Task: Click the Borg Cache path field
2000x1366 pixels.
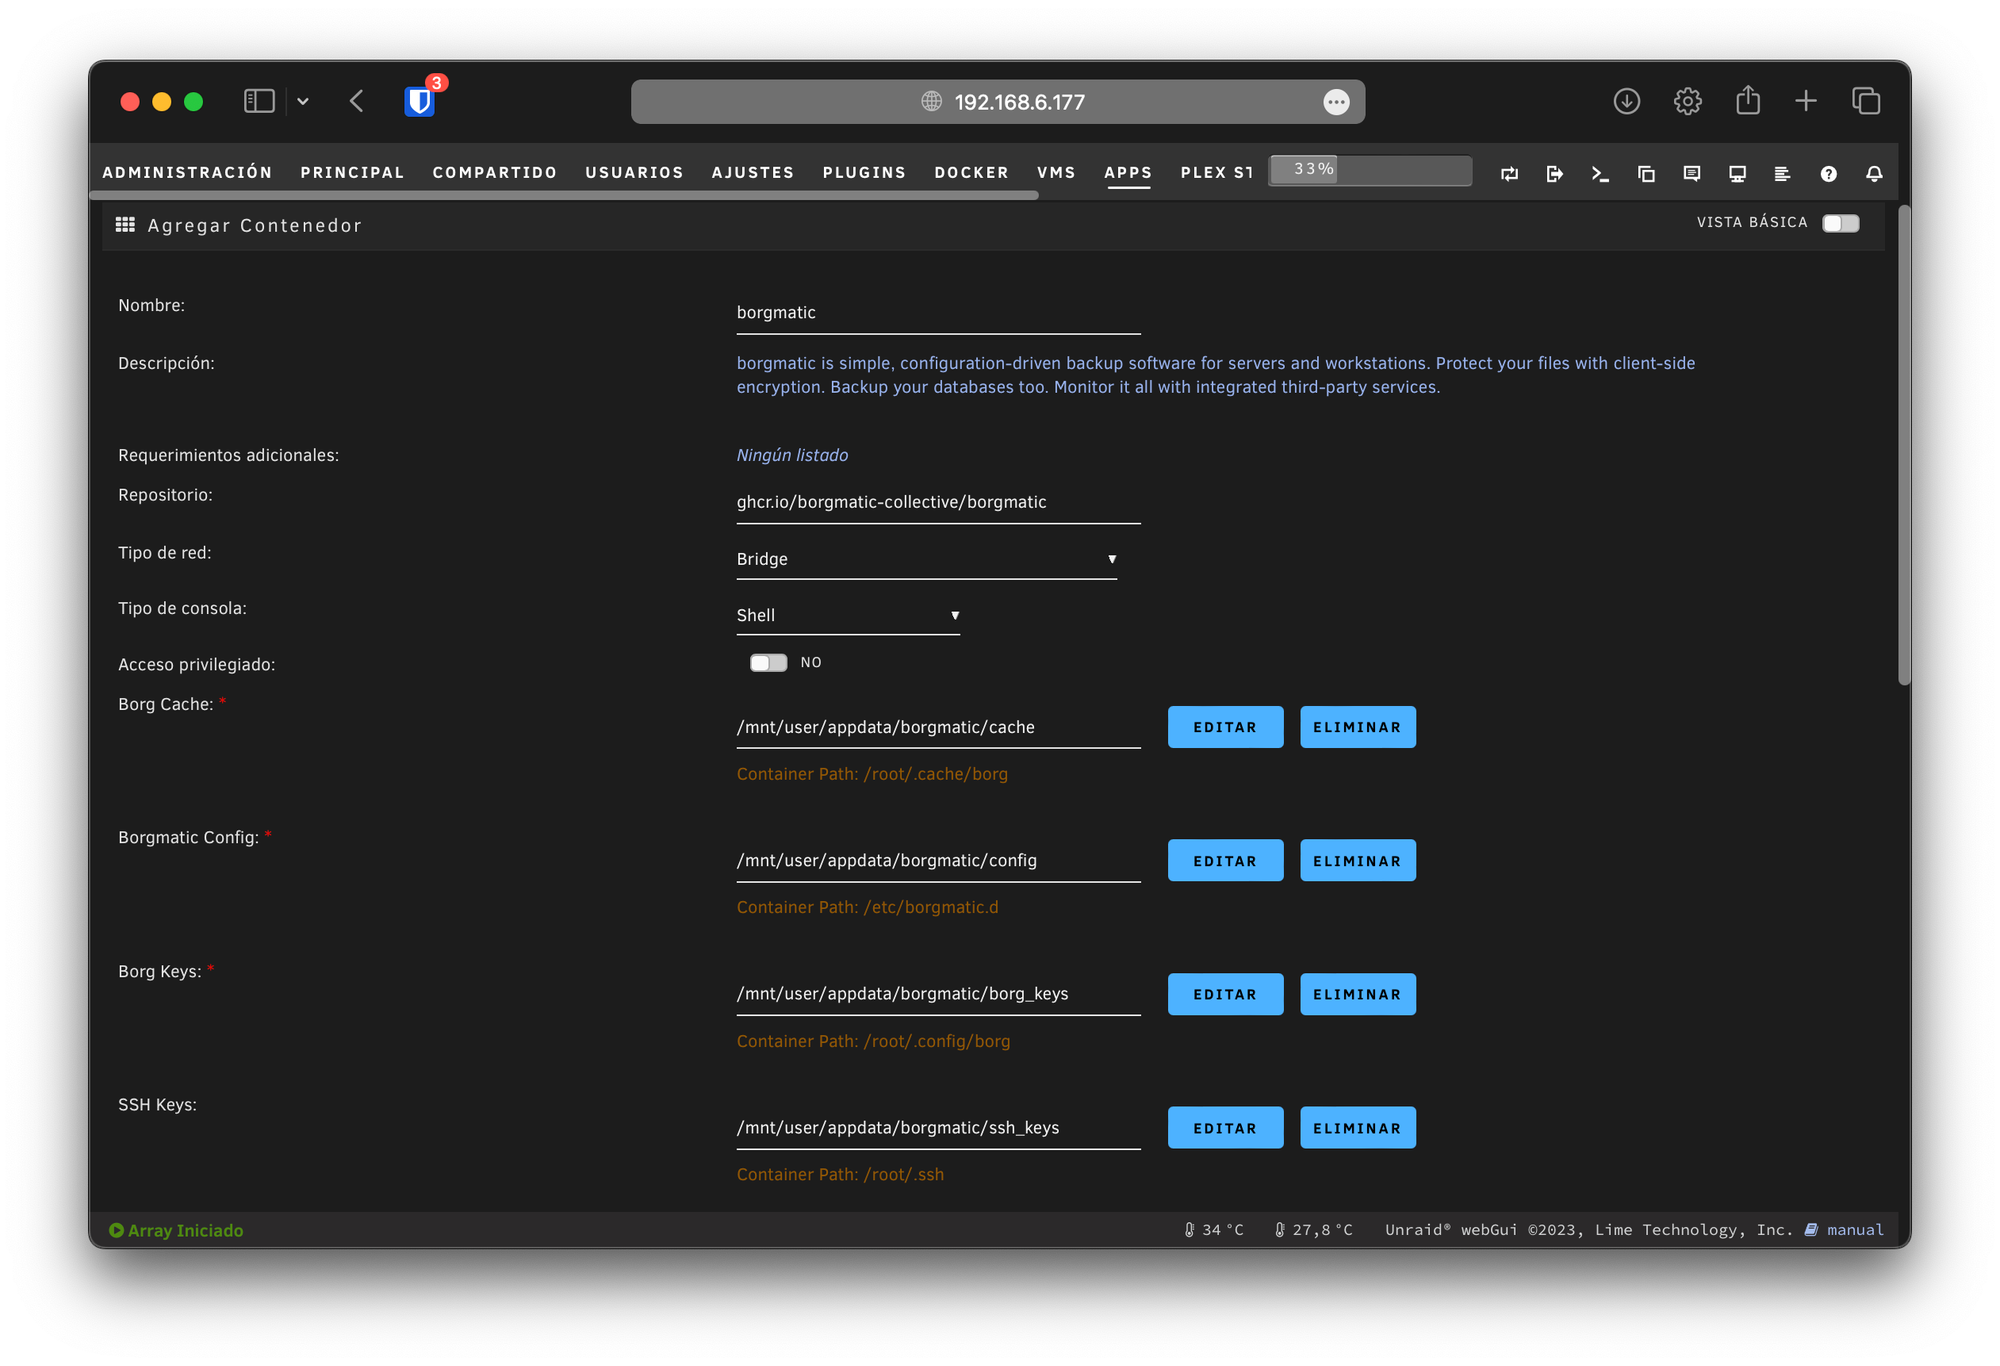Action: click(938, 727)
